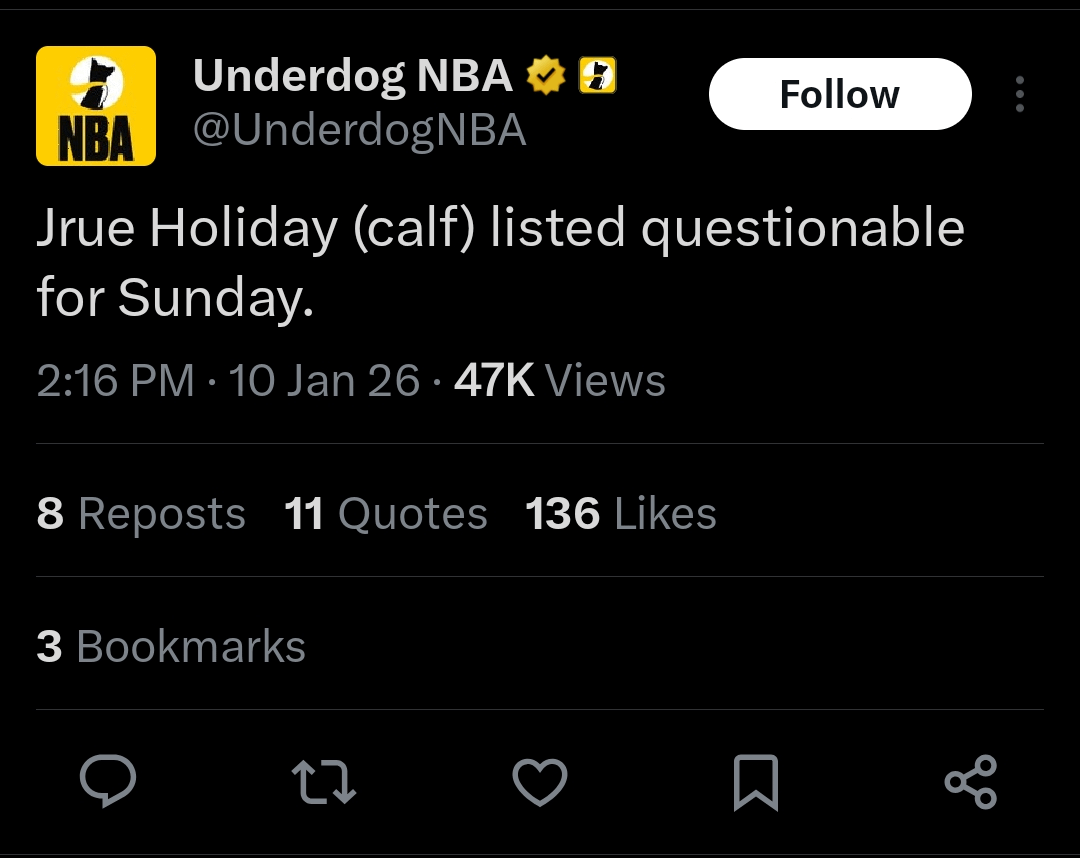Click the 3 Bookmarks count
Image resolution: width=1080 pixels, height=858 pixels.
170,646
